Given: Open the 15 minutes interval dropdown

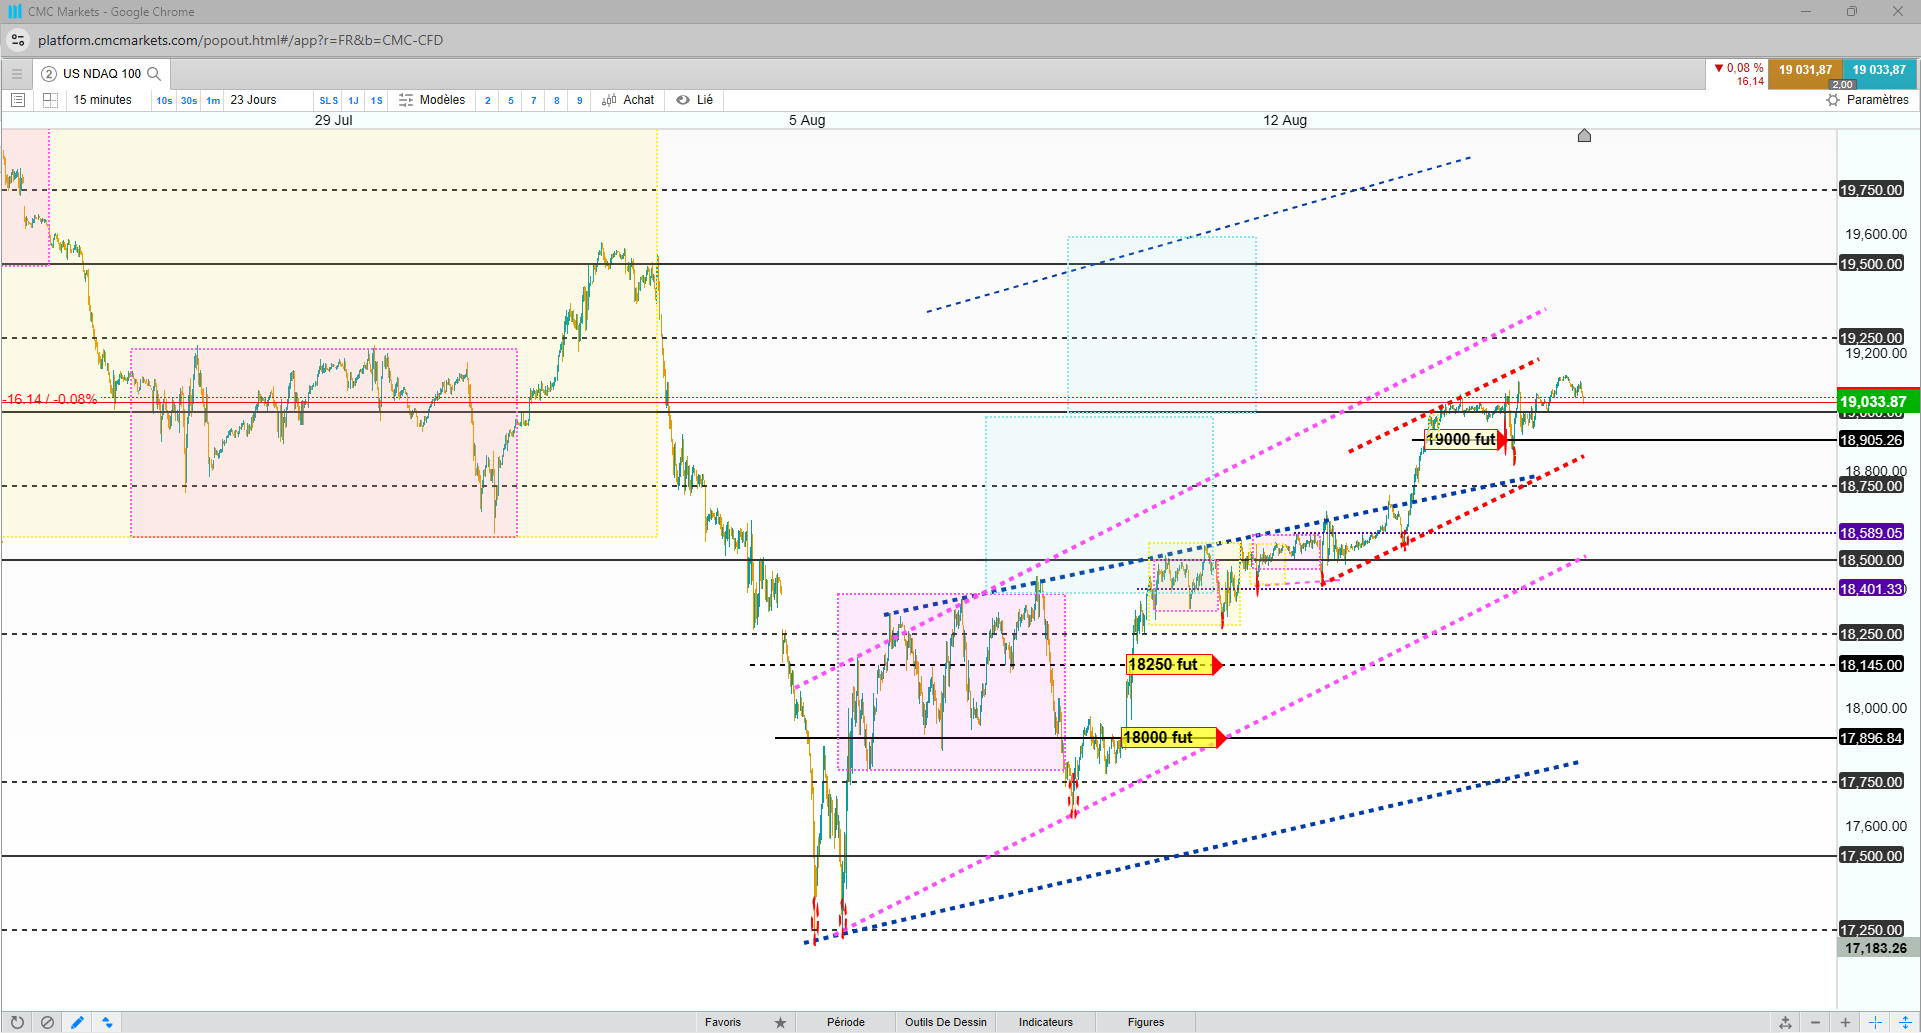Looking at the screenshot, I should [103, 100].
